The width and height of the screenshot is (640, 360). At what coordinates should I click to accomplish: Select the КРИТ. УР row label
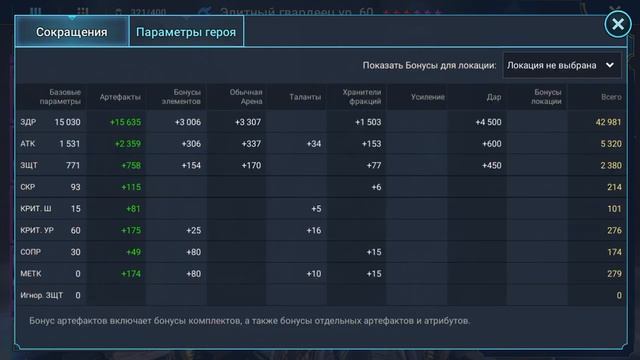coord(37,230)
